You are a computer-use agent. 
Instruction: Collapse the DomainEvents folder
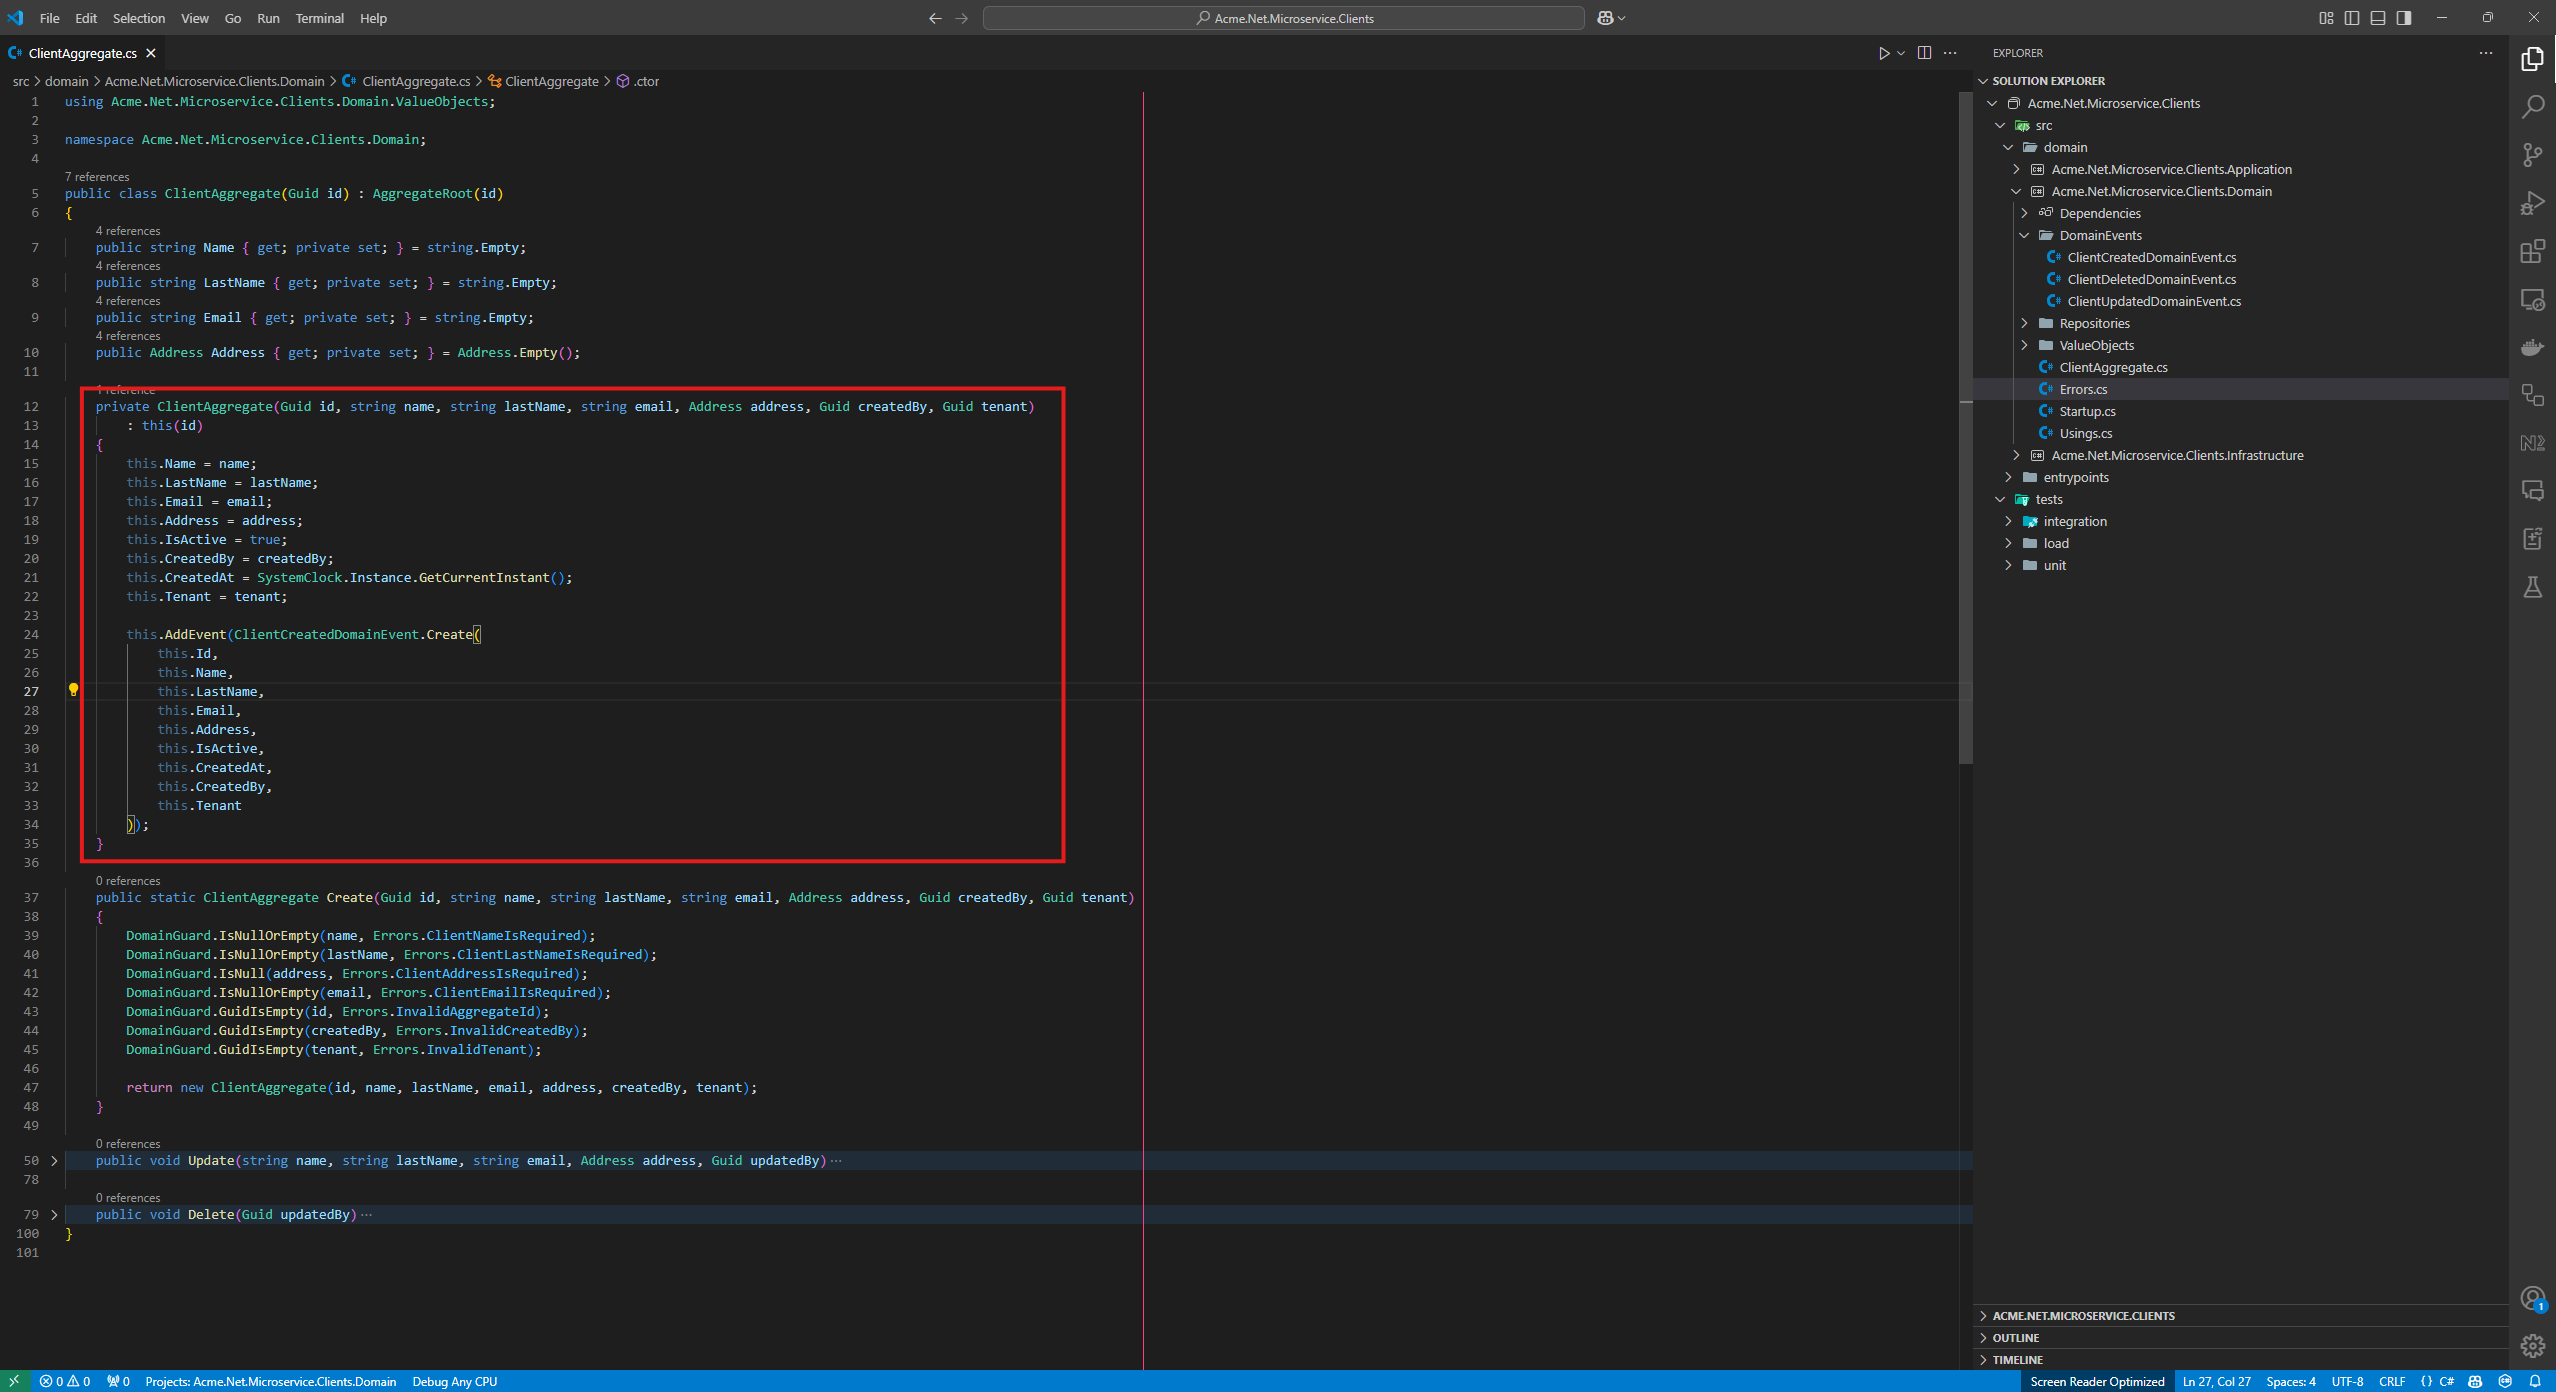coord(2024,235)
